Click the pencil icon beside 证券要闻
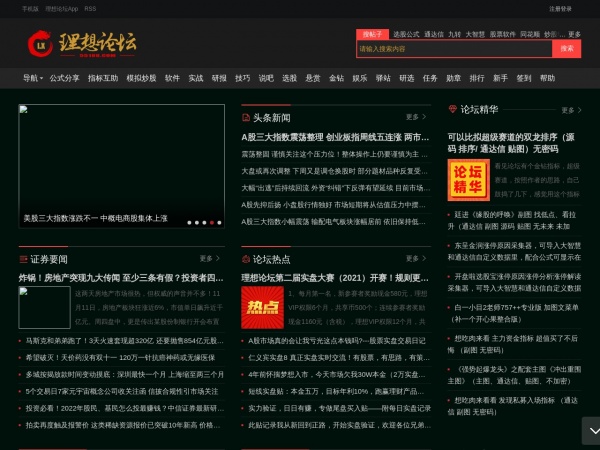The height and width of the screenshot is (450, 600). pos(23,258)
